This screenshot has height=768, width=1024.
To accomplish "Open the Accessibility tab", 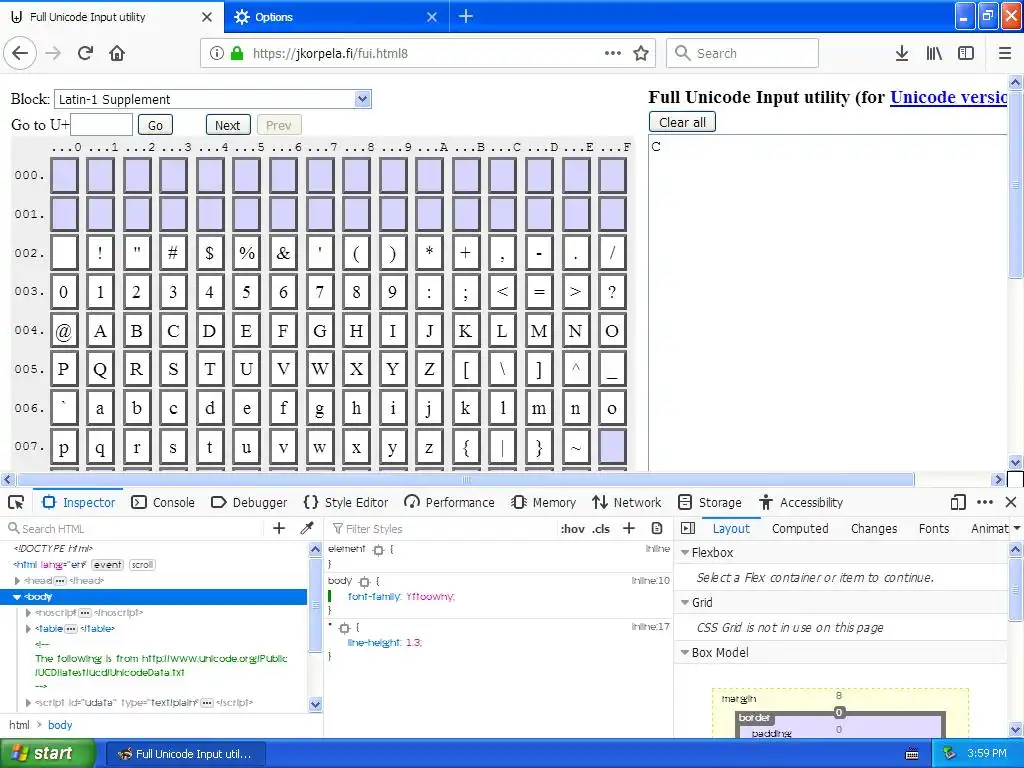I will (801, 502).
